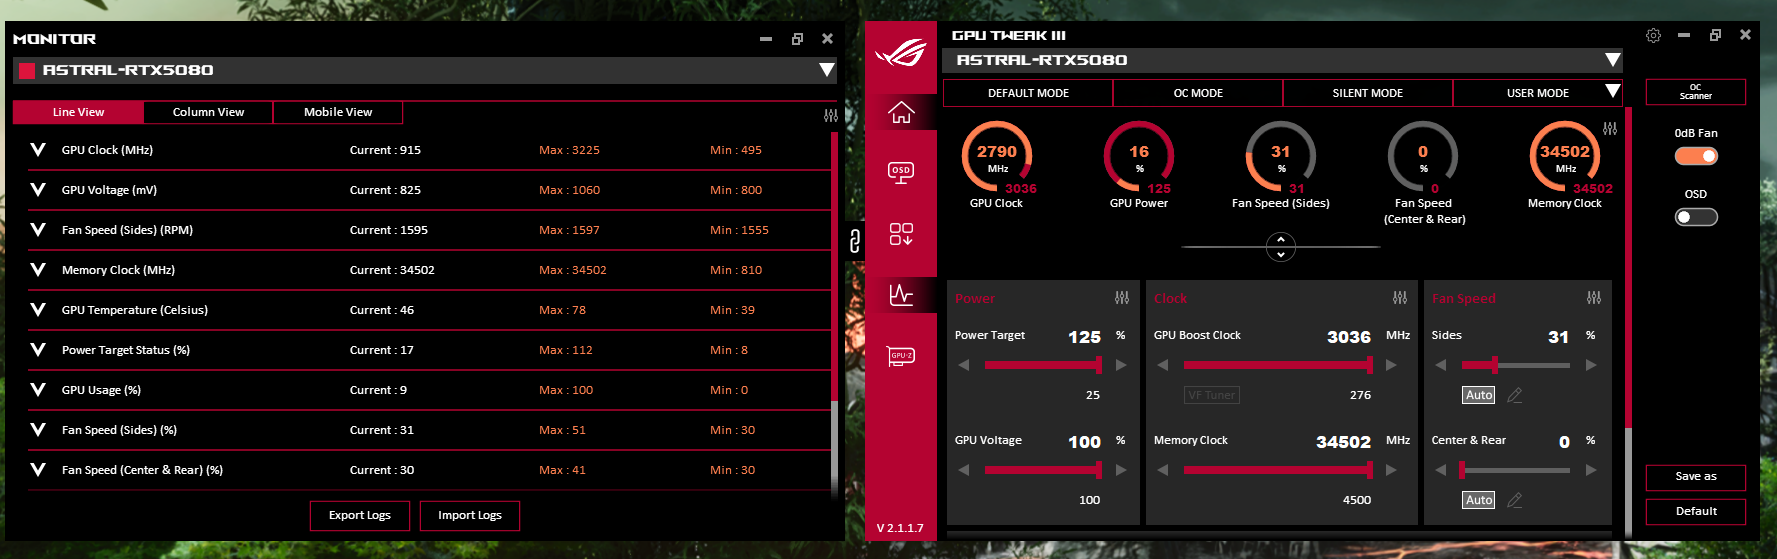Viewport: 1777px width, 559px height.
Task: Click Import Logs button
Action: coord(470,515)
